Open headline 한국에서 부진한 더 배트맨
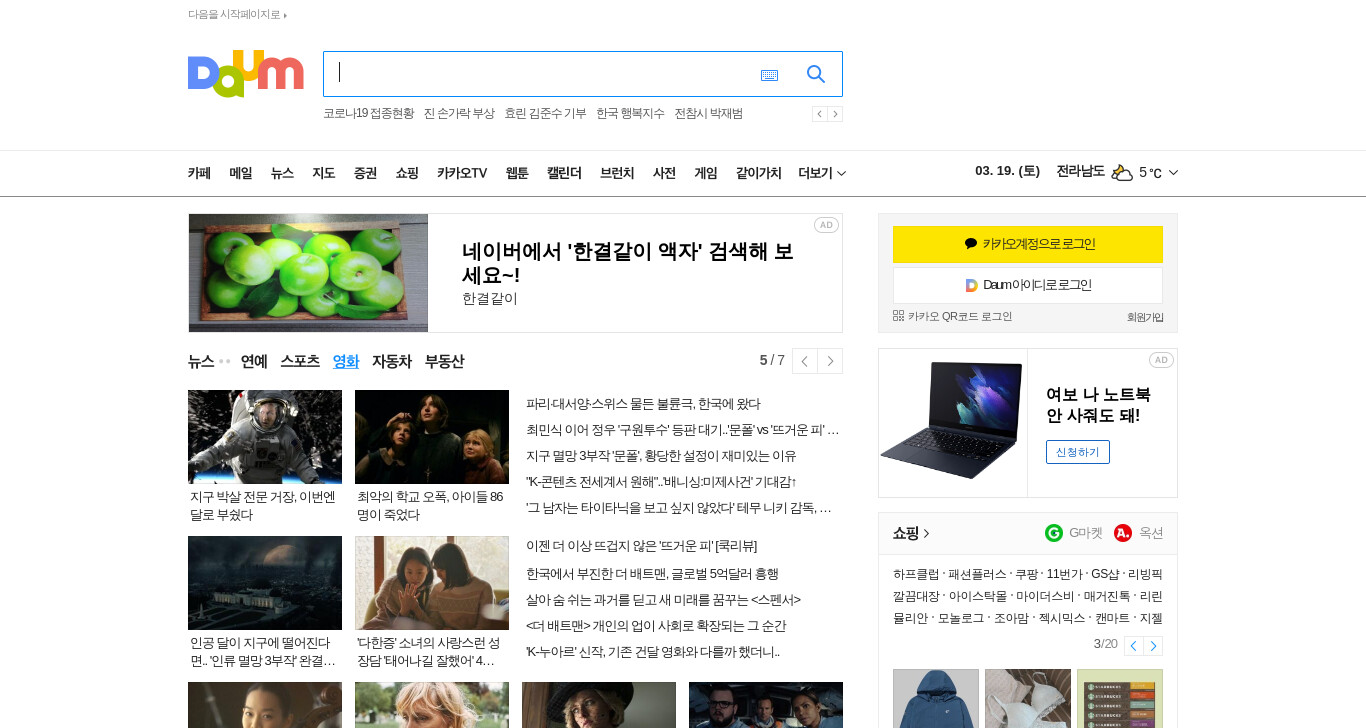 coord(652,574)
